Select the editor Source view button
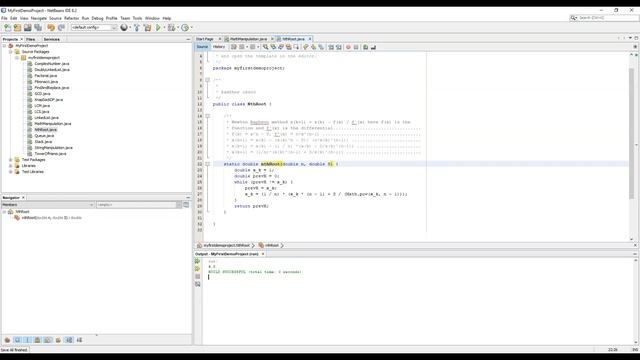 [x=202, y=47]
